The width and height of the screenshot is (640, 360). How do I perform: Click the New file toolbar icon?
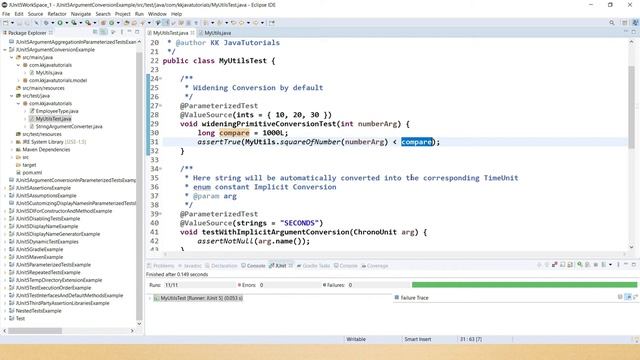(x=6, y=23)
